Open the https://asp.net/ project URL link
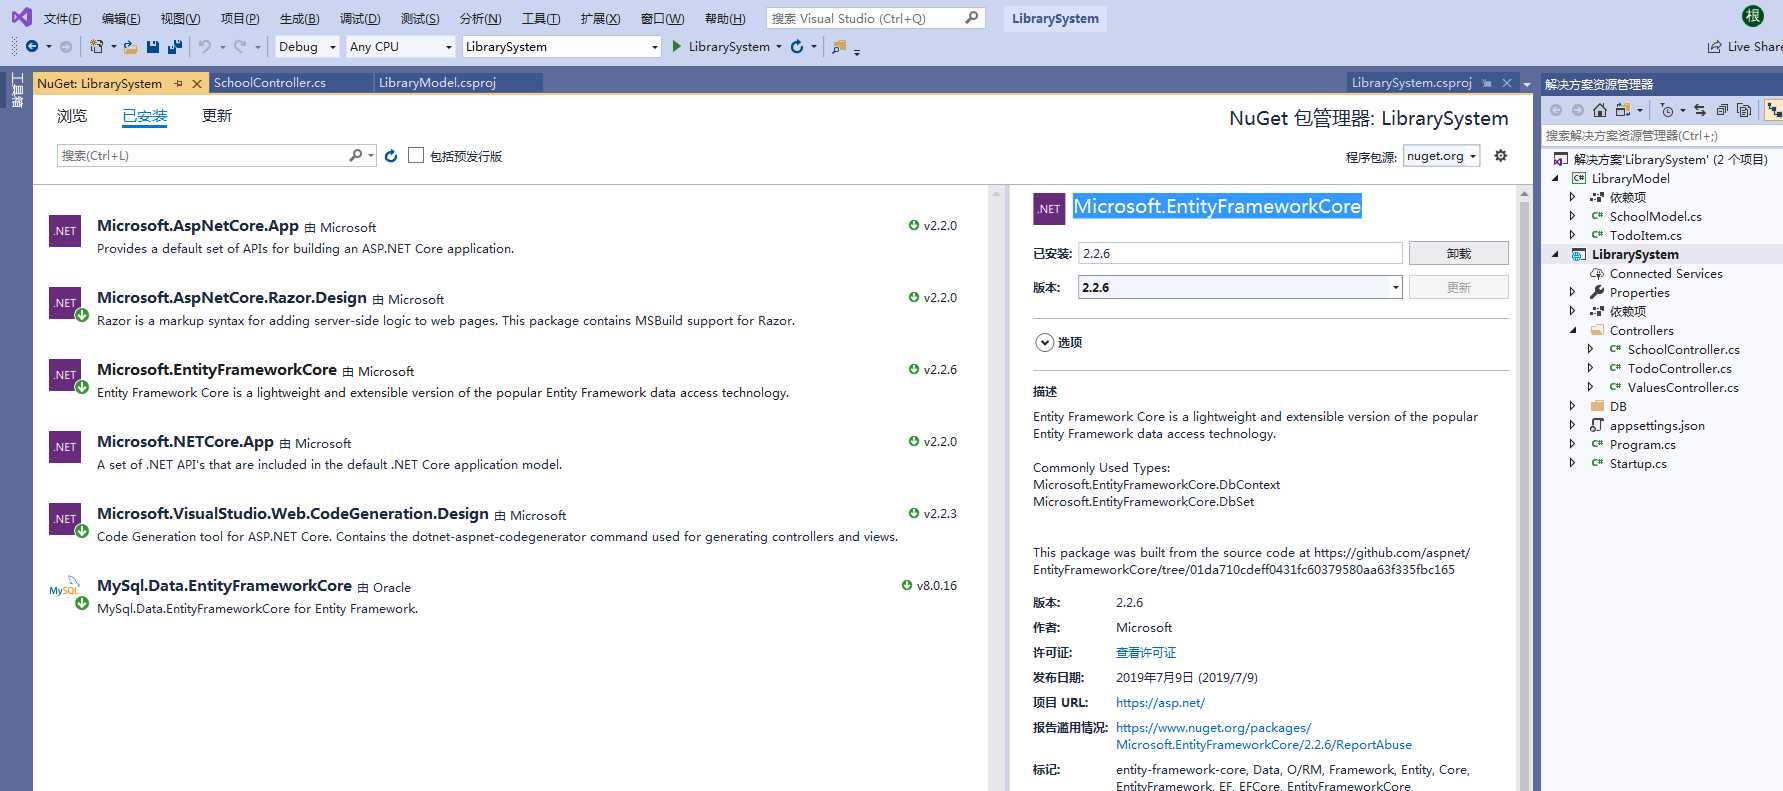Image resolution: width=1783 pixels, height=791 pixels. [x=1160, y=702]
